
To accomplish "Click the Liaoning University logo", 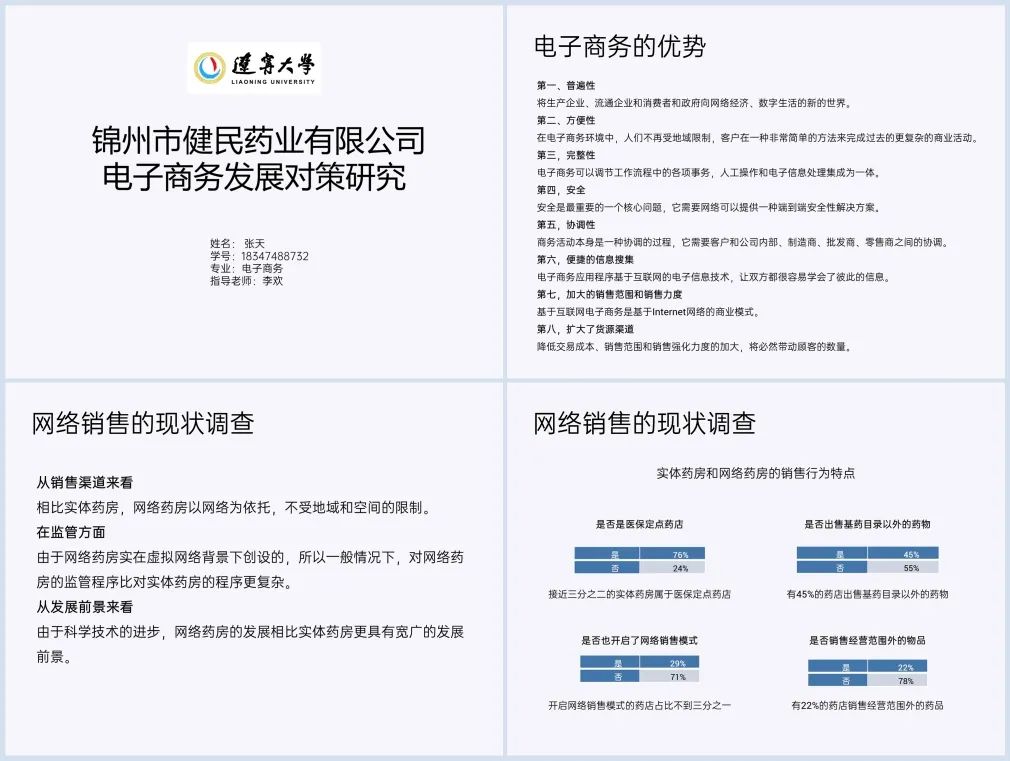I will (254, 68).
